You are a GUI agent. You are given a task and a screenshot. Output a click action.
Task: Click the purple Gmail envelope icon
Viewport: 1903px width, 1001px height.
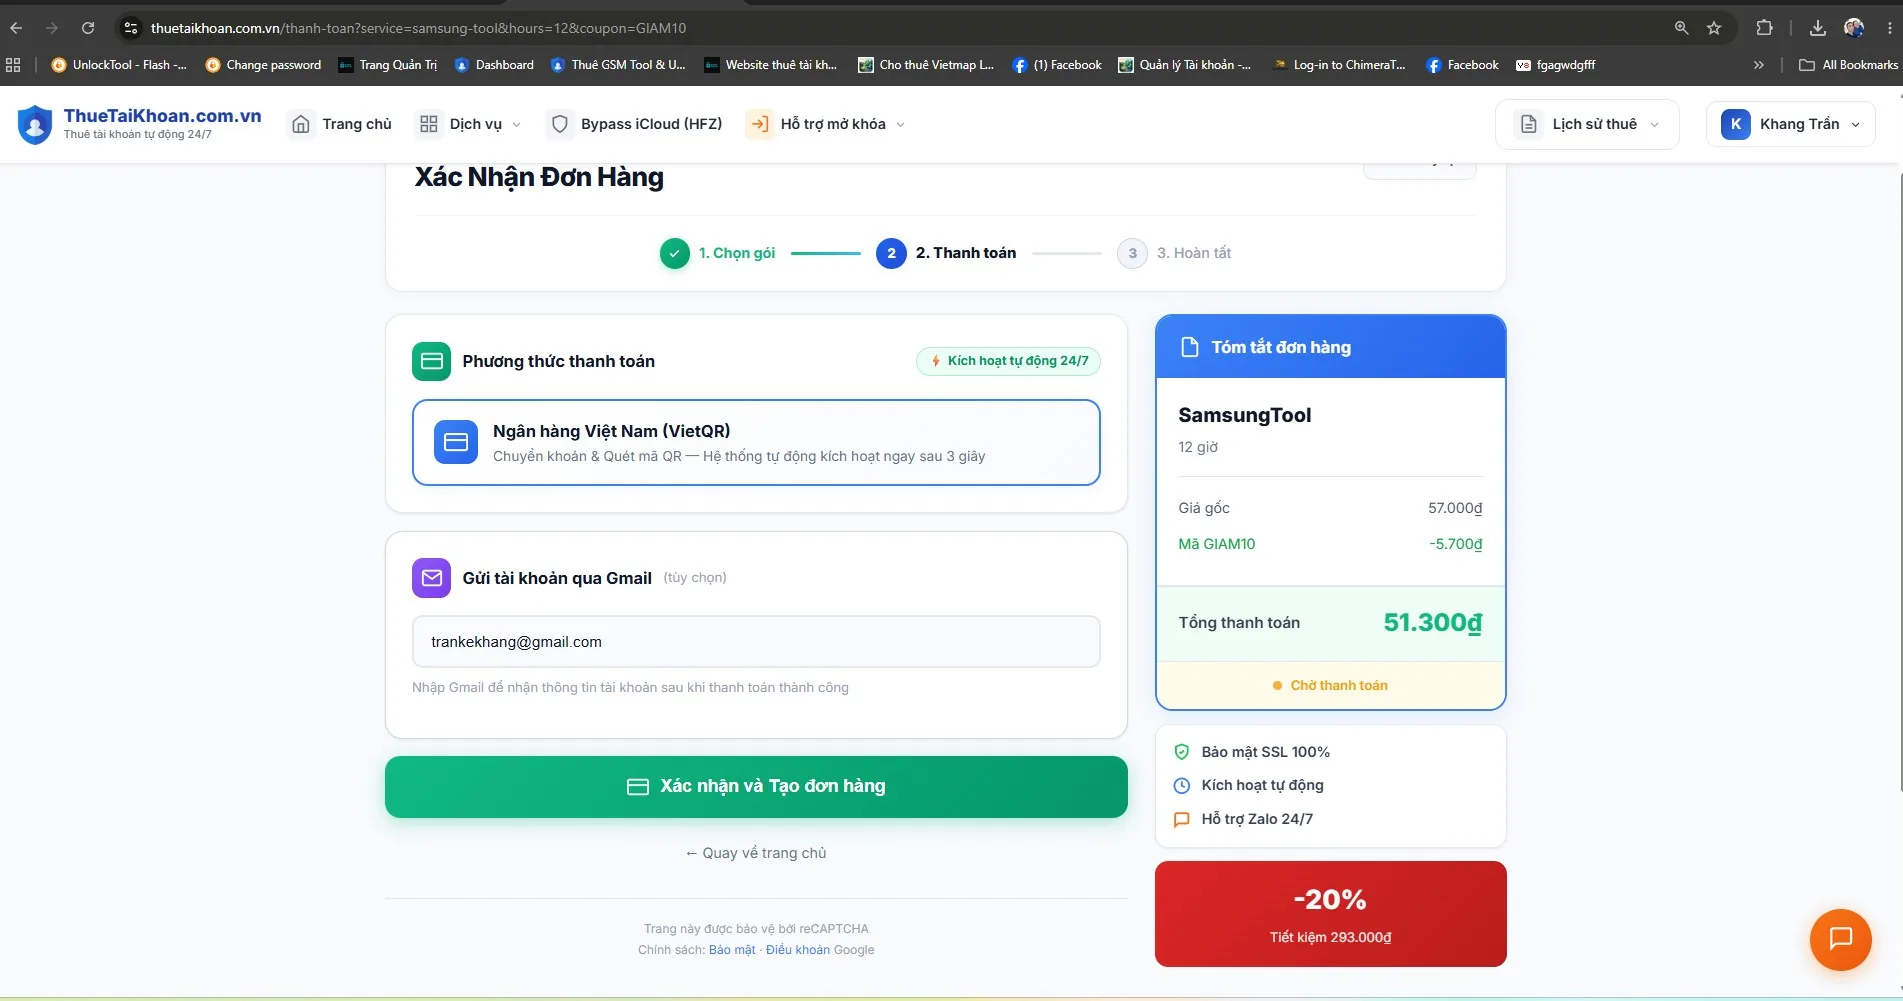tap(431, 578)
